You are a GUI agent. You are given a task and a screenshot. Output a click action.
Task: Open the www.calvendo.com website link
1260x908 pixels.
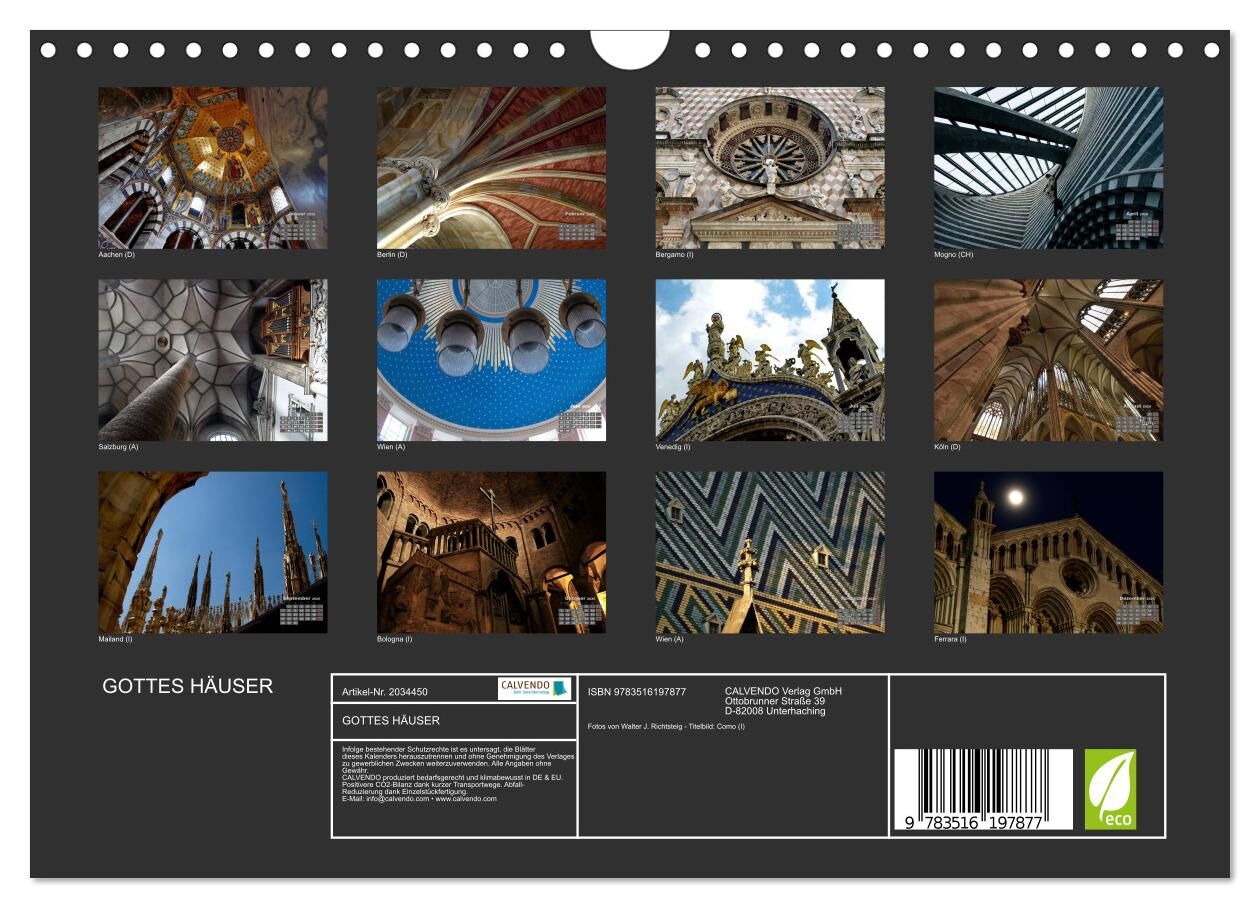tap(466, 799)
